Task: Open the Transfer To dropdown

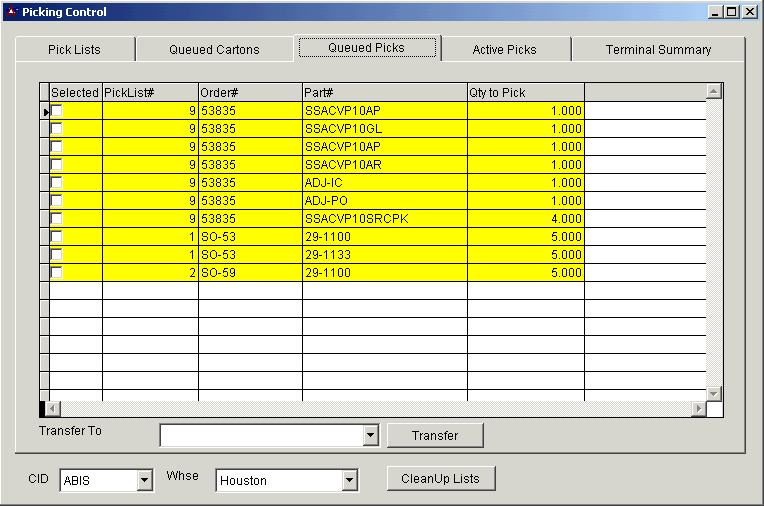Action: (x=370, y=436)
